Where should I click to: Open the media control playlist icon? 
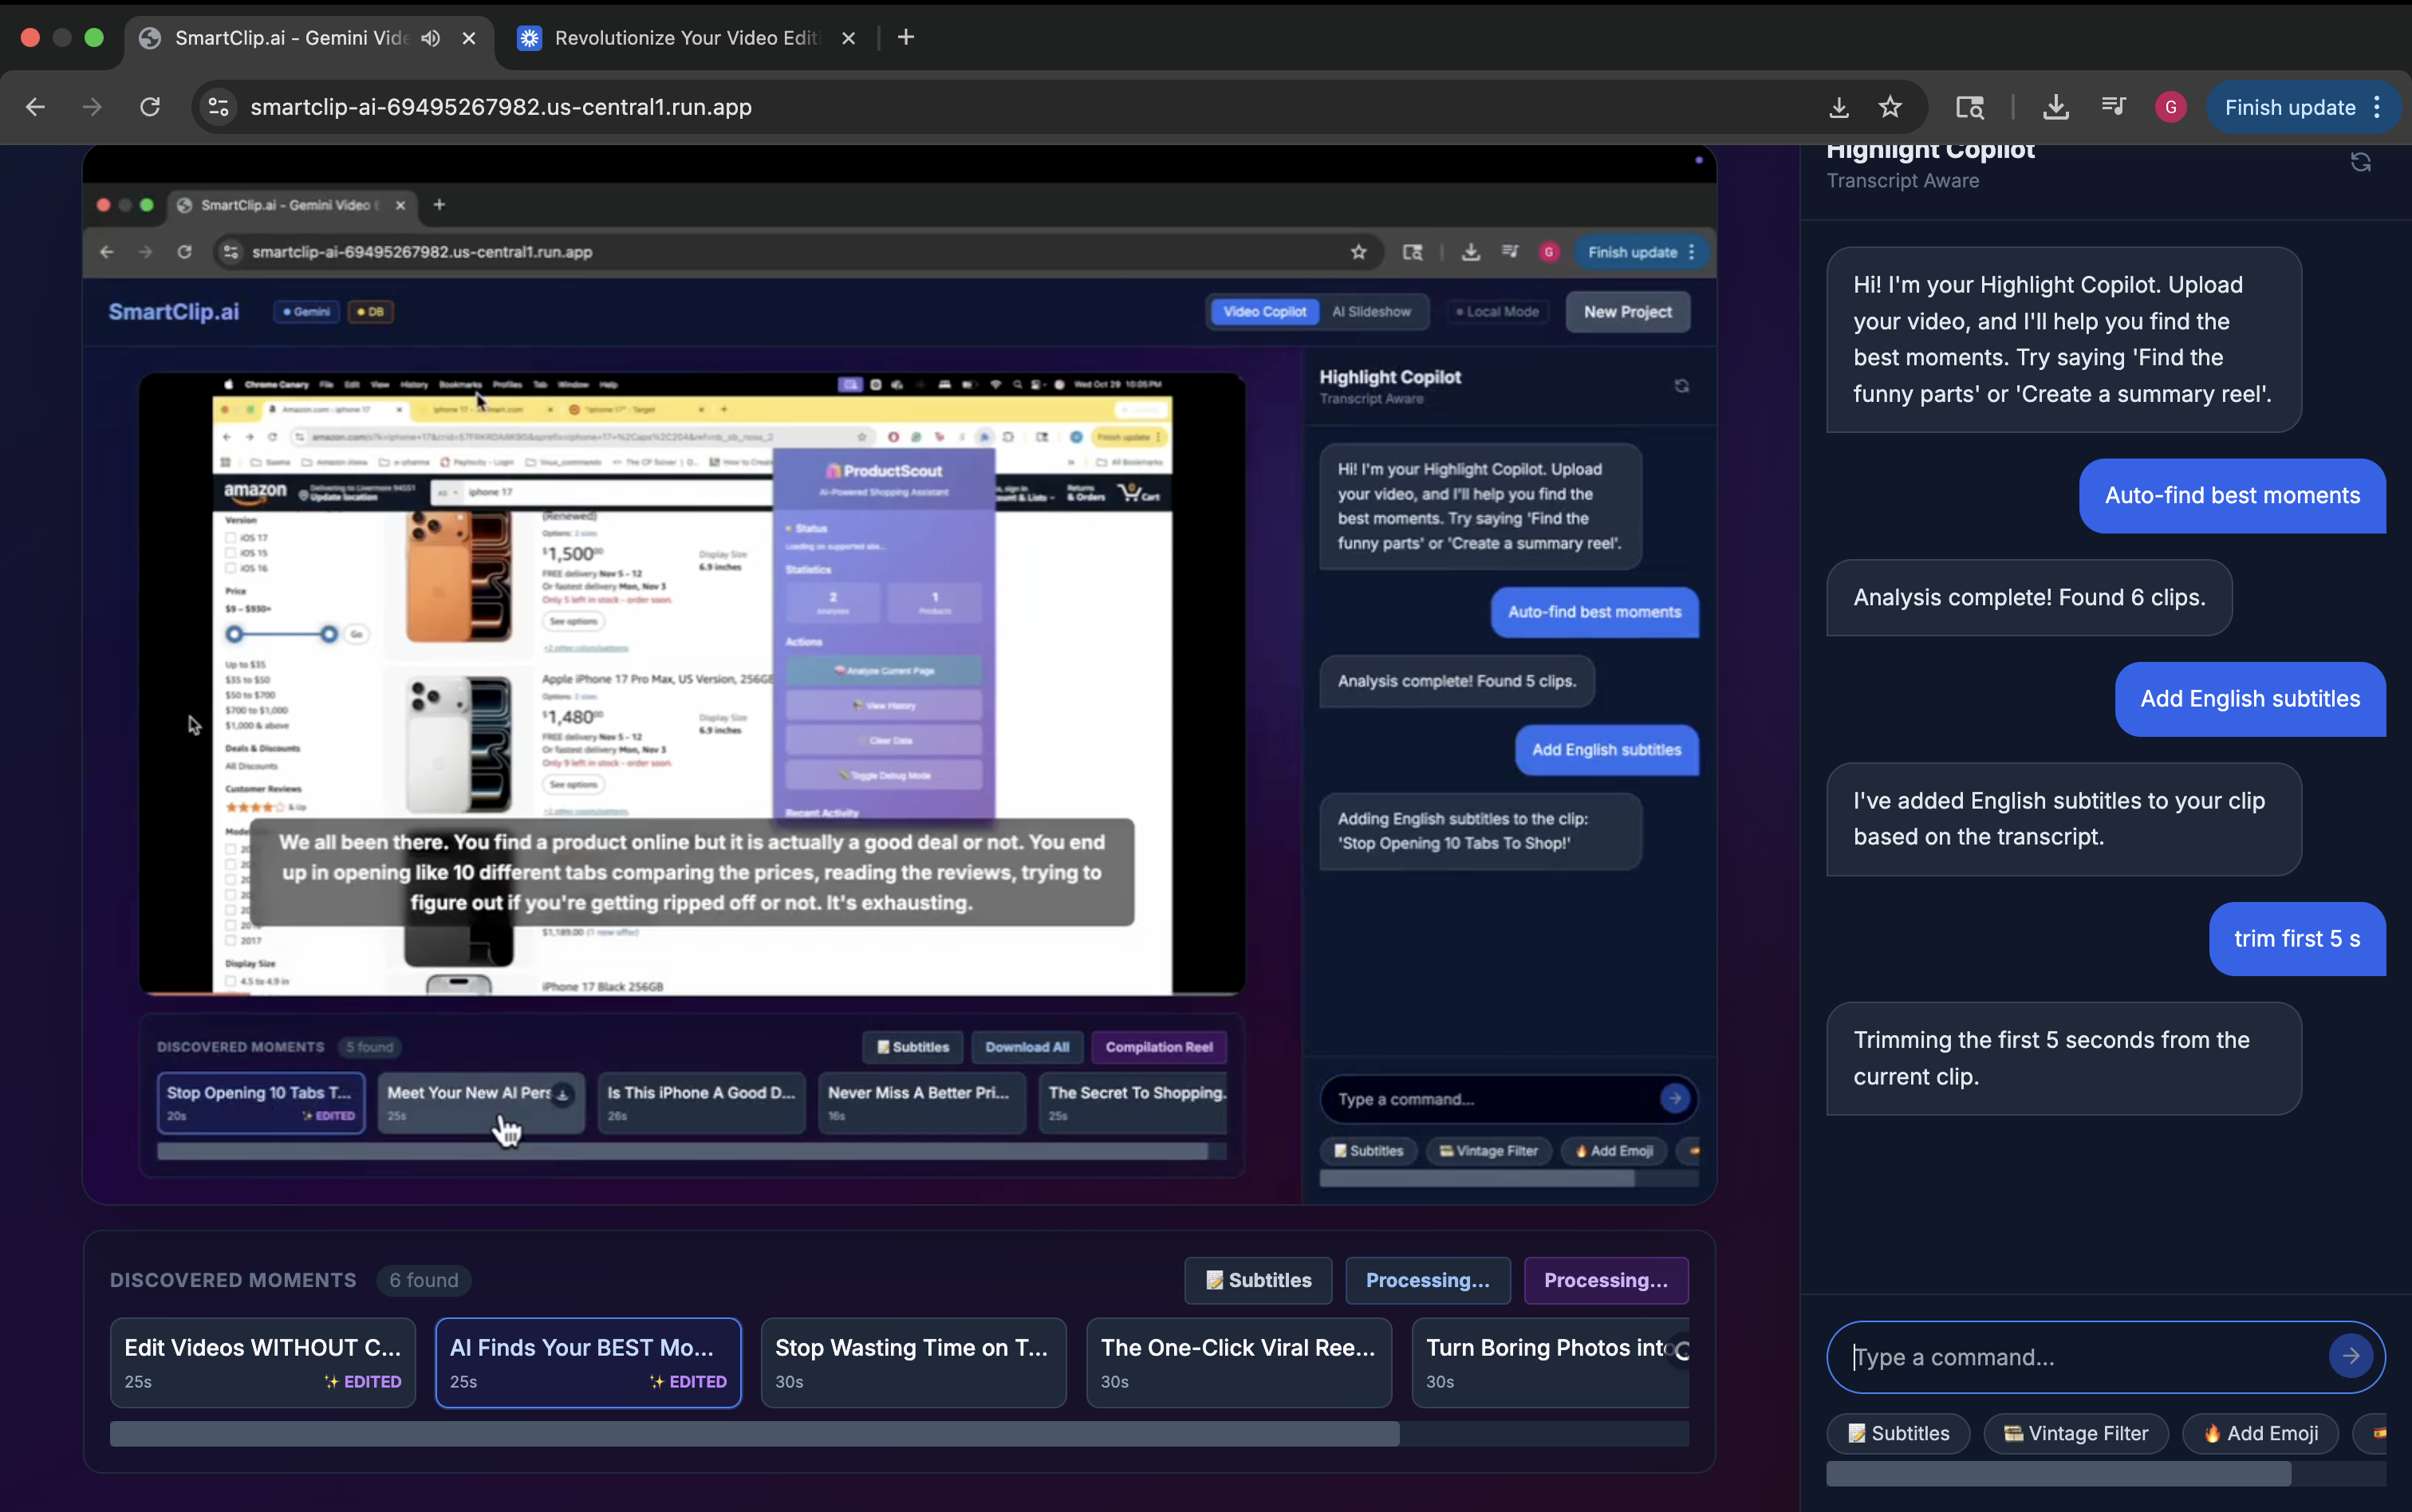click(x=2113, y=107)
